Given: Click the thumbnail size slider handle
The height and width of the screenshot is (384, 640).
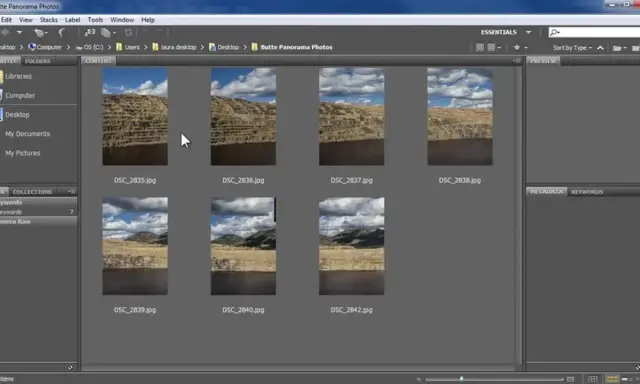Looking at the screenshot, I should [x=462, y=379].
